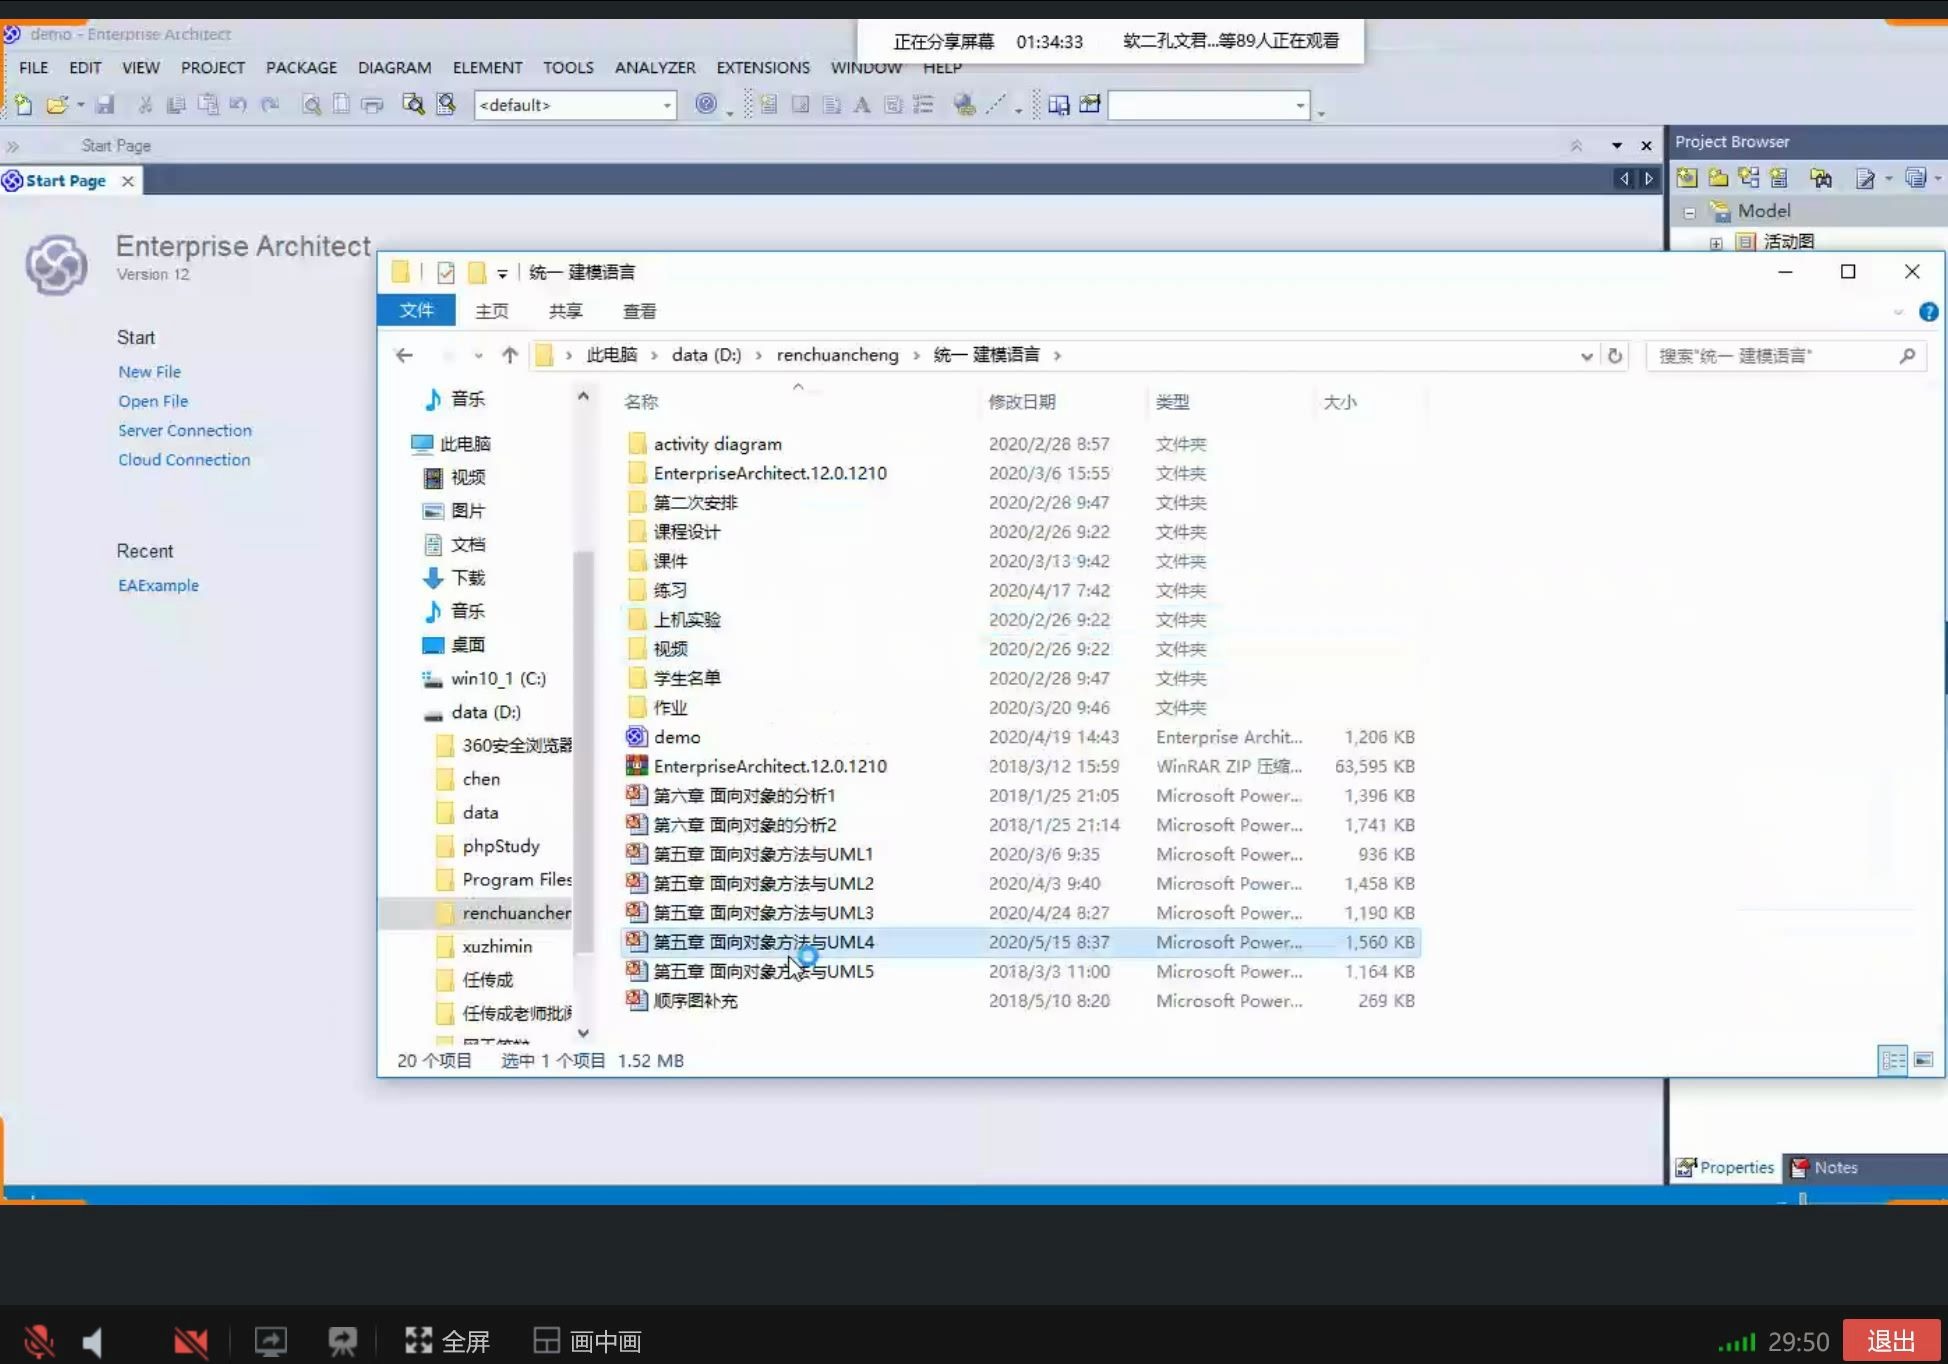This screenshot has width=1948, height=1364.
Task: Click the speaker volume icon in meeting bar
Action: (x=93, y=1341)
